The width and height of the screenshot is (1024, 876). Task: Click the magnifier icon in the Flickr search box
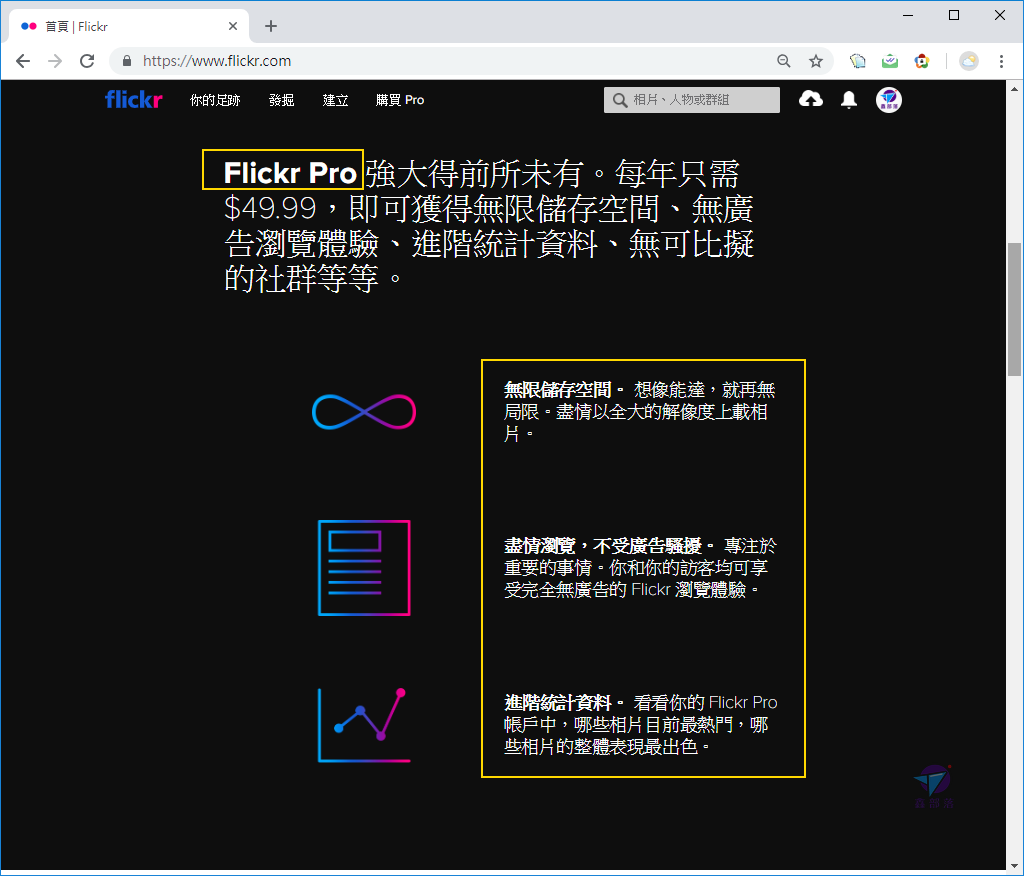[x=619, y=100]
